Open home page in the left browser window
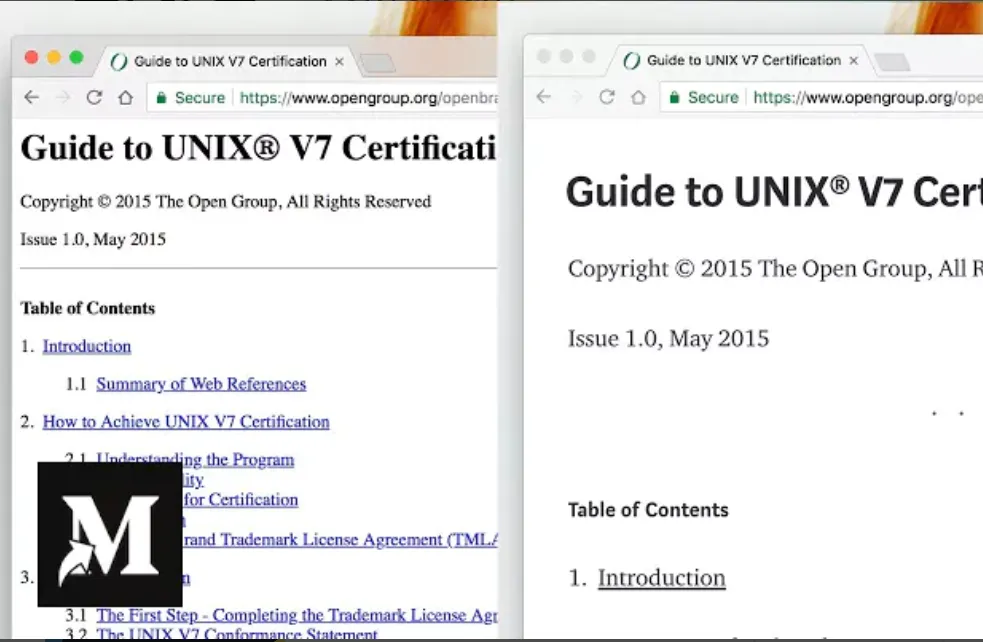983x642 pixels. click(126, 97)
